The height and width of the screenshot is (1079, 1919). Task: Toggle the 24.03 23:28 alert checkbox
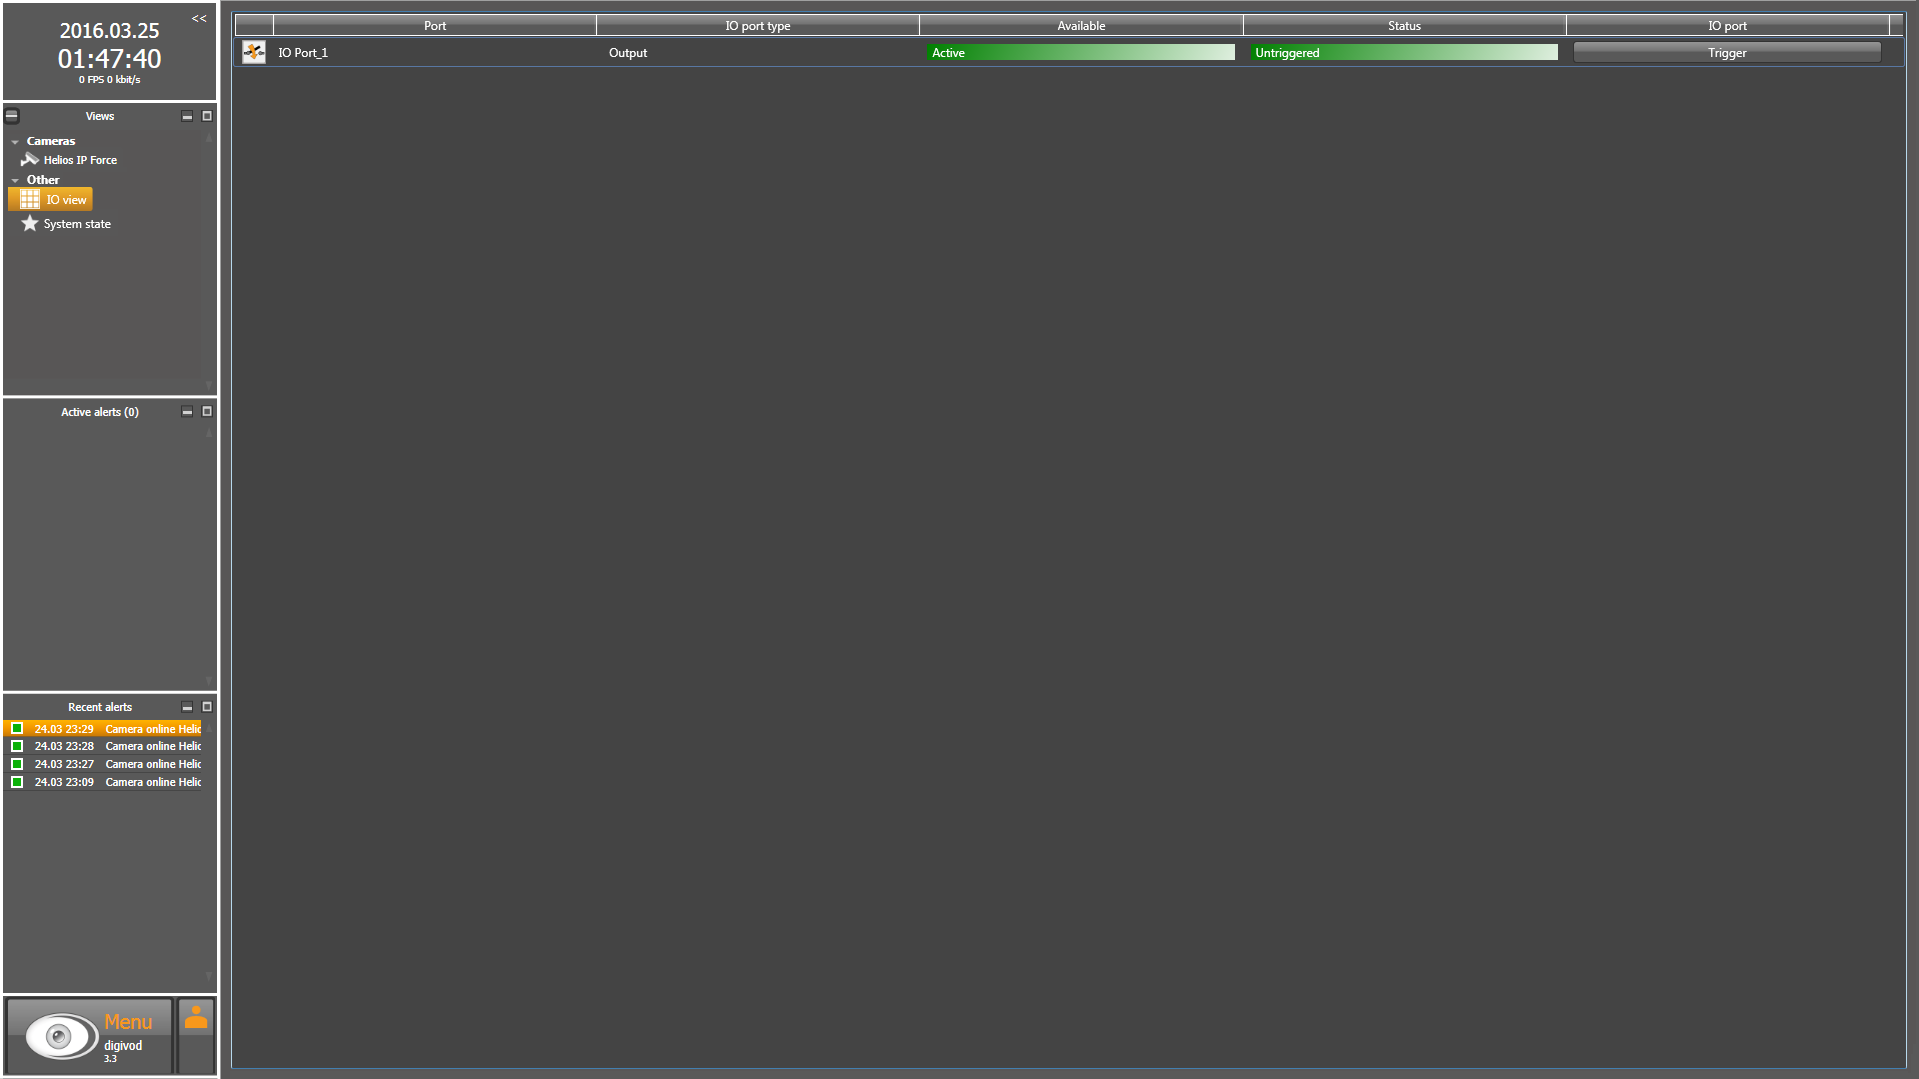point(17,747)
